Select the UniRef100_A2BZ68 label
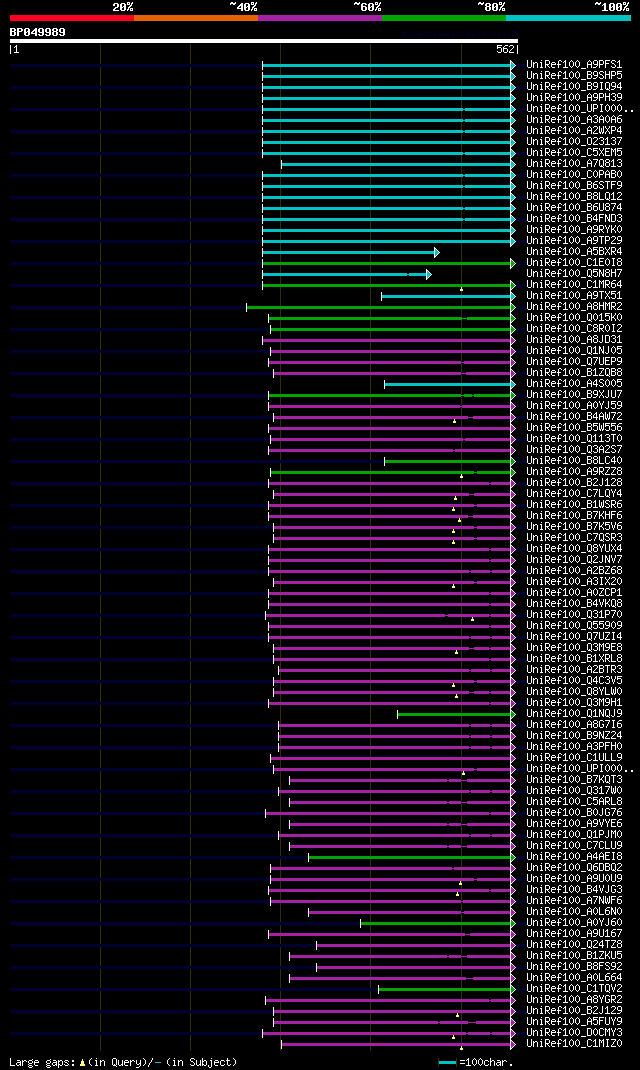The width and height of the screenshot is (640, 1070). (x=574, y=571)
